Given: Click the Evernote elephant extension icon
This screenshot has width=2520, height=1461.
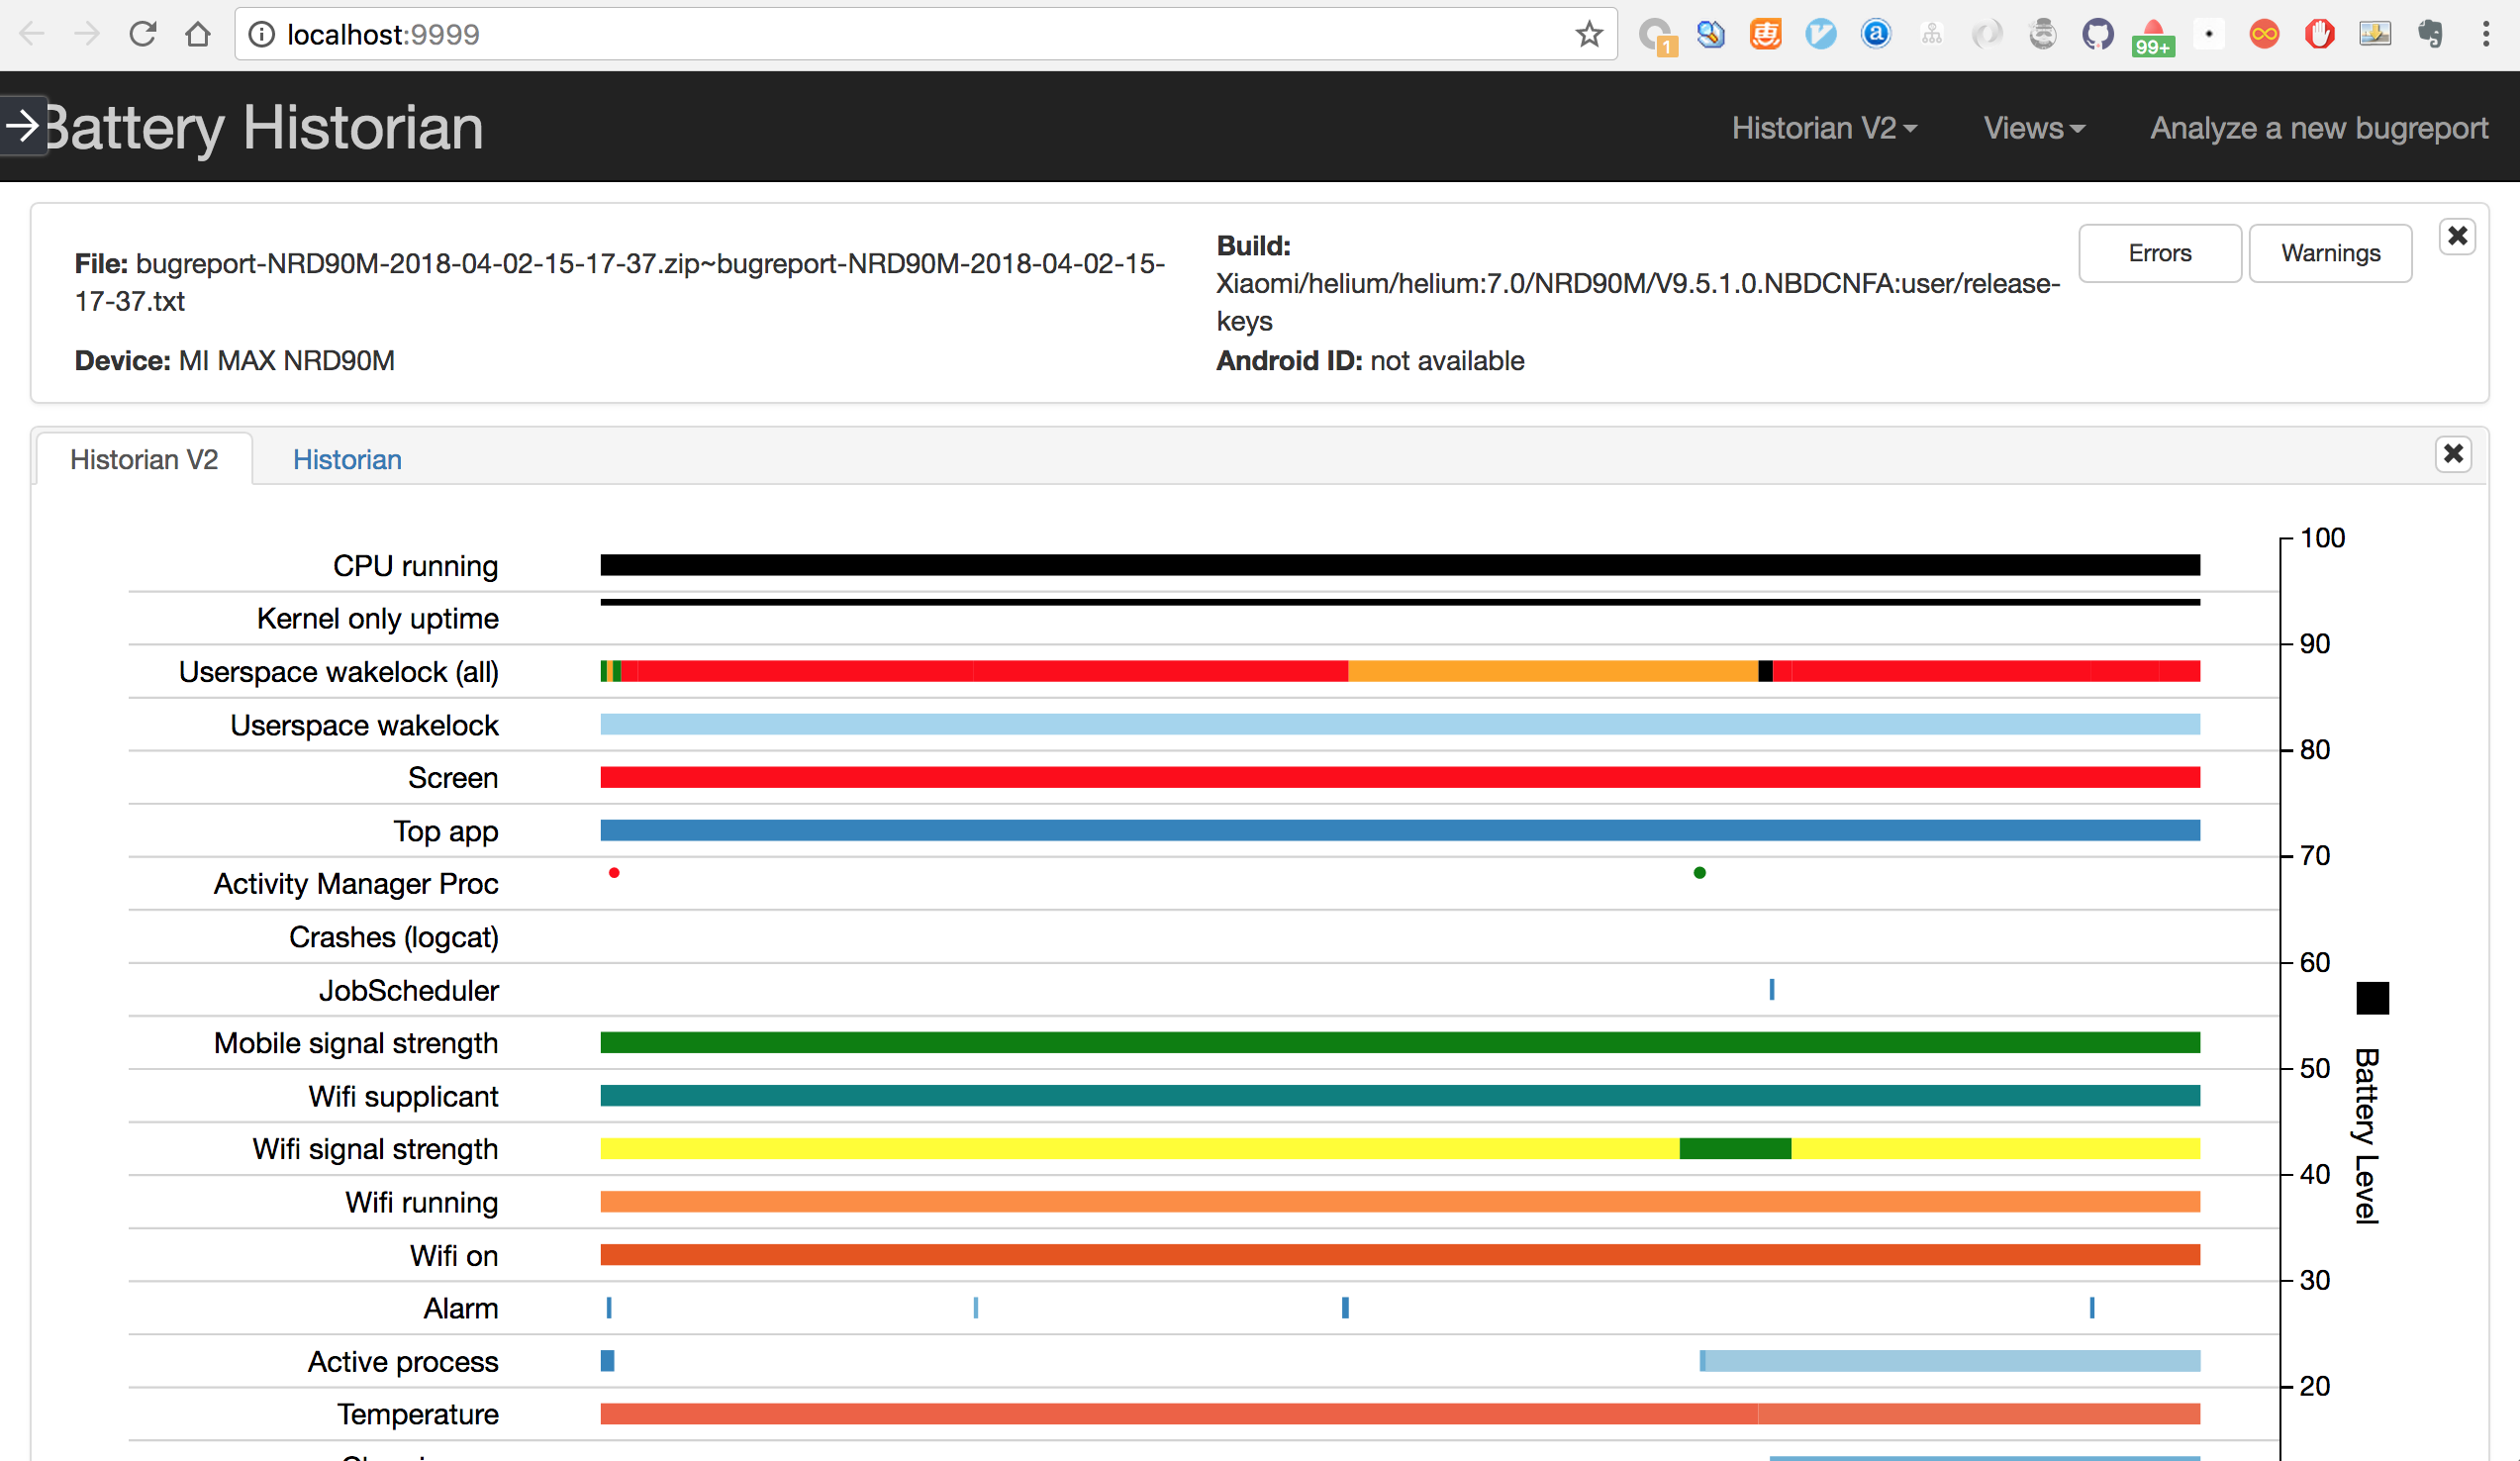Looking at the screenshot, I should click(x=2430, y=34).
